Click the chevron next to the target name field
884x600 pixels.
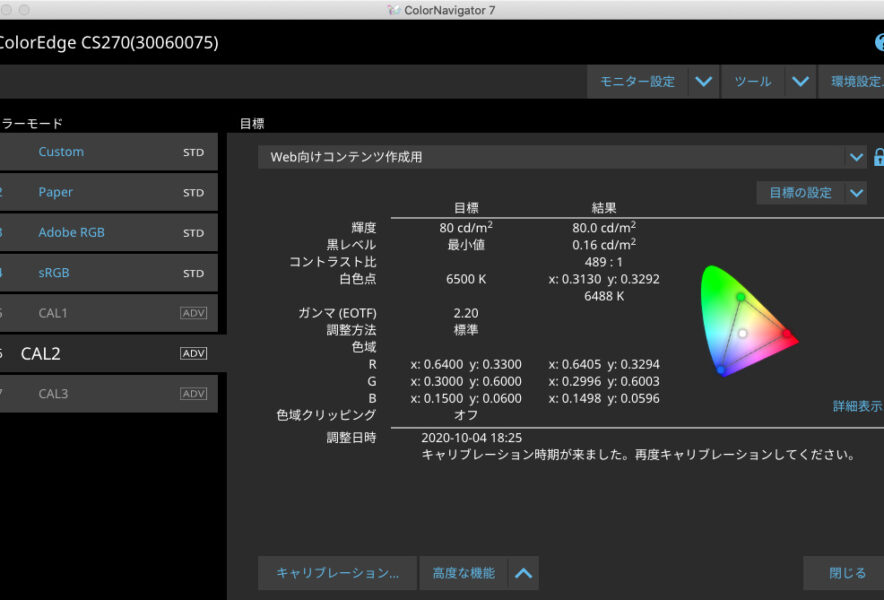pyautogui.click(x=856, y=157)
